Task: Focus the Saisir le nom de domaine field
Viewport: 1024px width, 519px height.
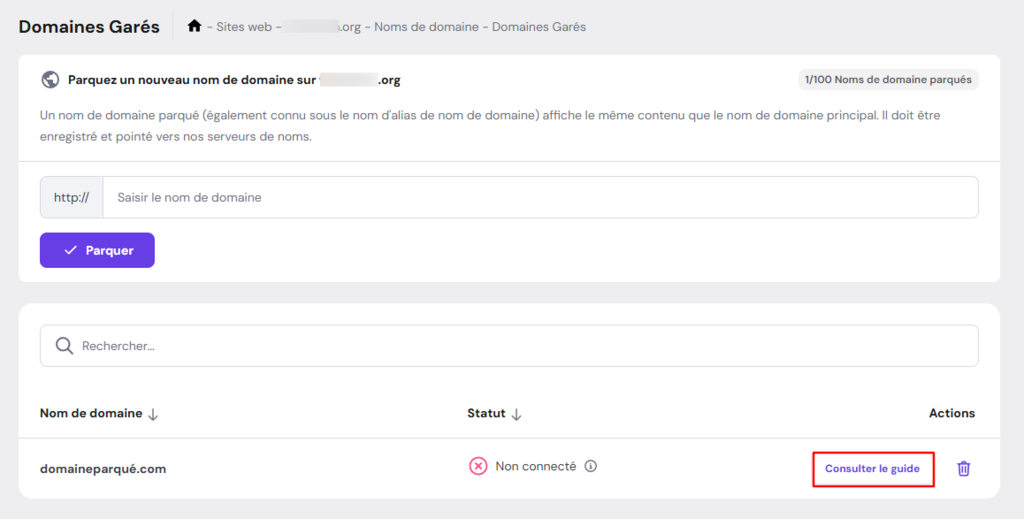Action: (541, 197)
